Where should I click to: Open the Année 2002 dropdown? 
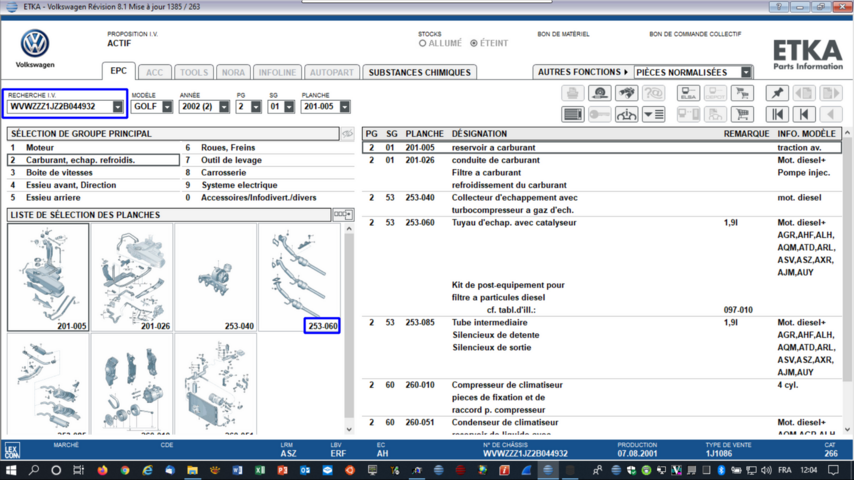click(224, 107)
